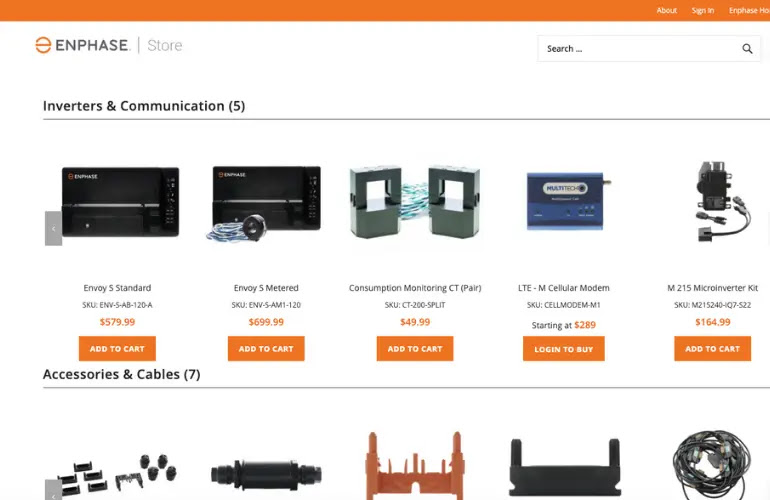
Task: Click SKU: ENV-S-AB-120-A text
Action: pos(117,305)
